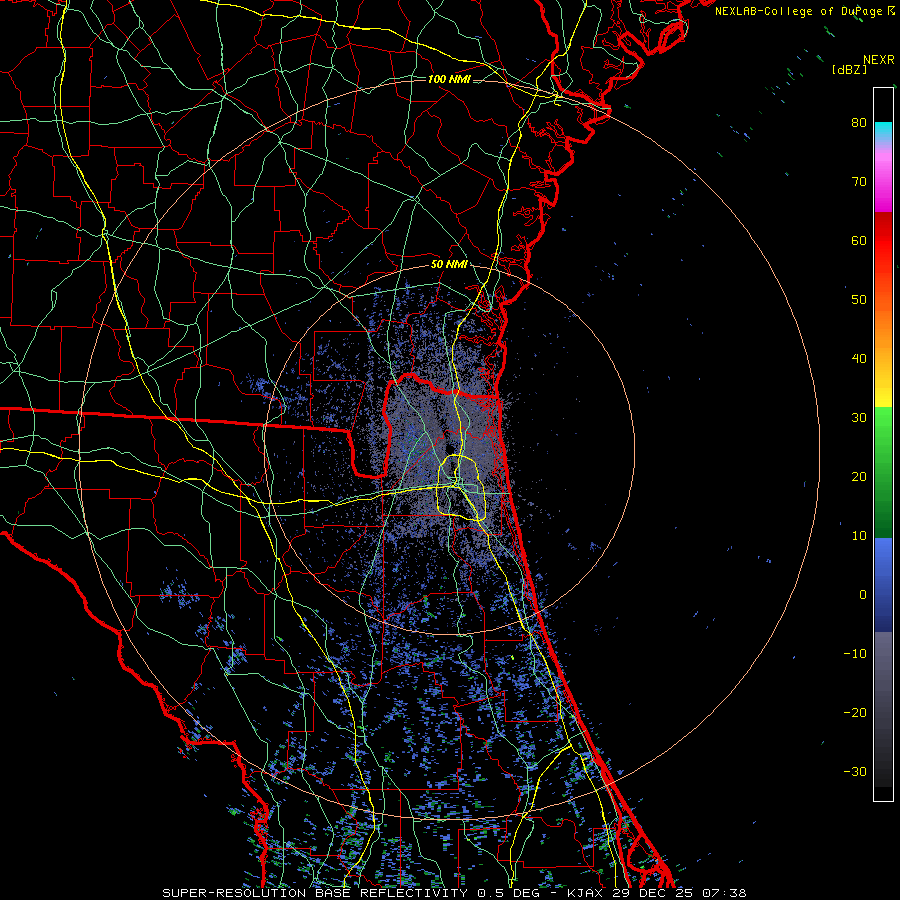Image resolution: width=900 pixels, height=900 pixels.
Task: Click the NEXR label above the scale
Action: pyautogui.click(x=878, y=60)
